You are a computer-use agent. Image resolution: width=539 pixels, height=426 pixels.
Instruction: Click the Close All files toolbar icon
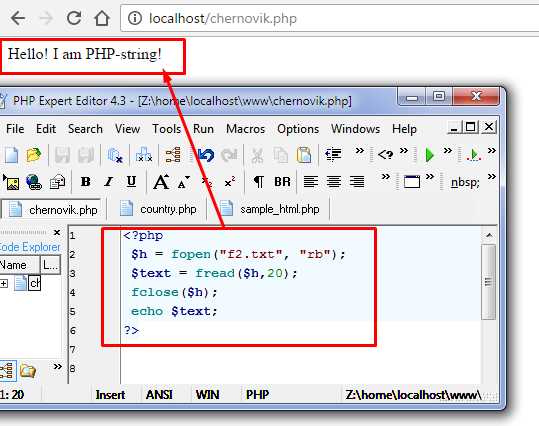(x=144, y=155)
